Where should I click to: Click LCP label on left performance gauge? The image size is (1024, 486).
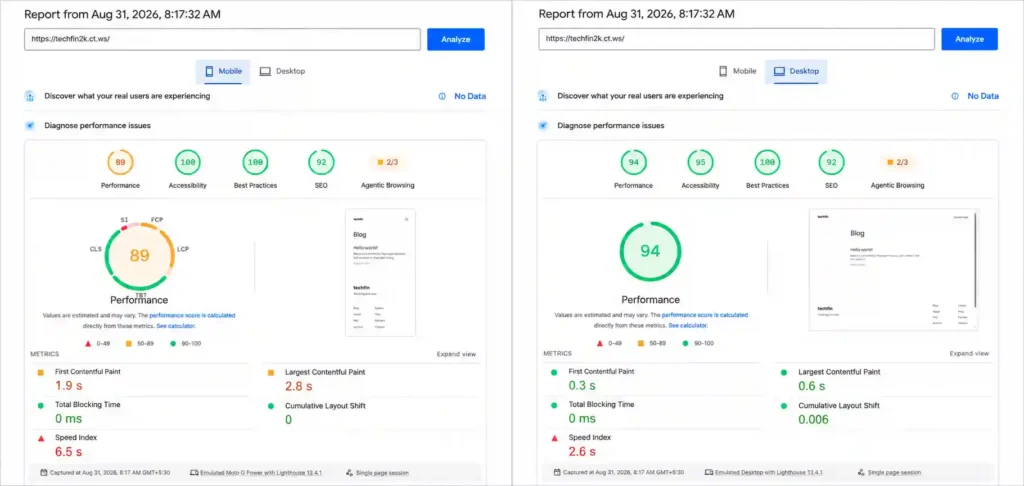pyautogui.click(x=183, y=250)
